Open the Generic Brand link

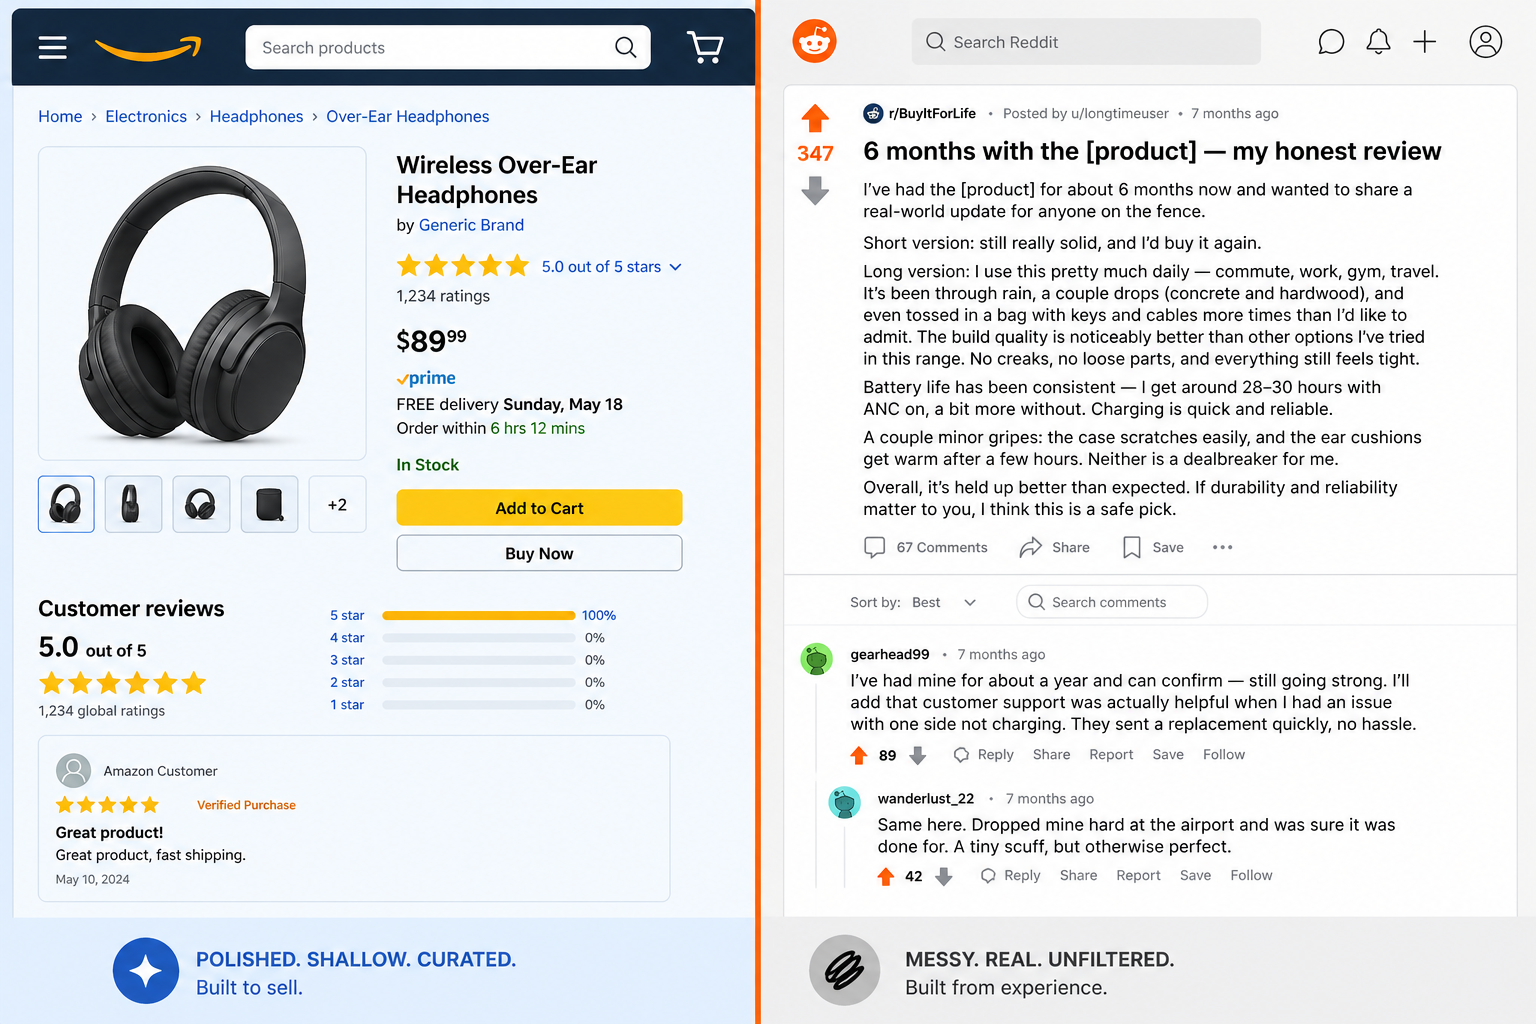471,225
